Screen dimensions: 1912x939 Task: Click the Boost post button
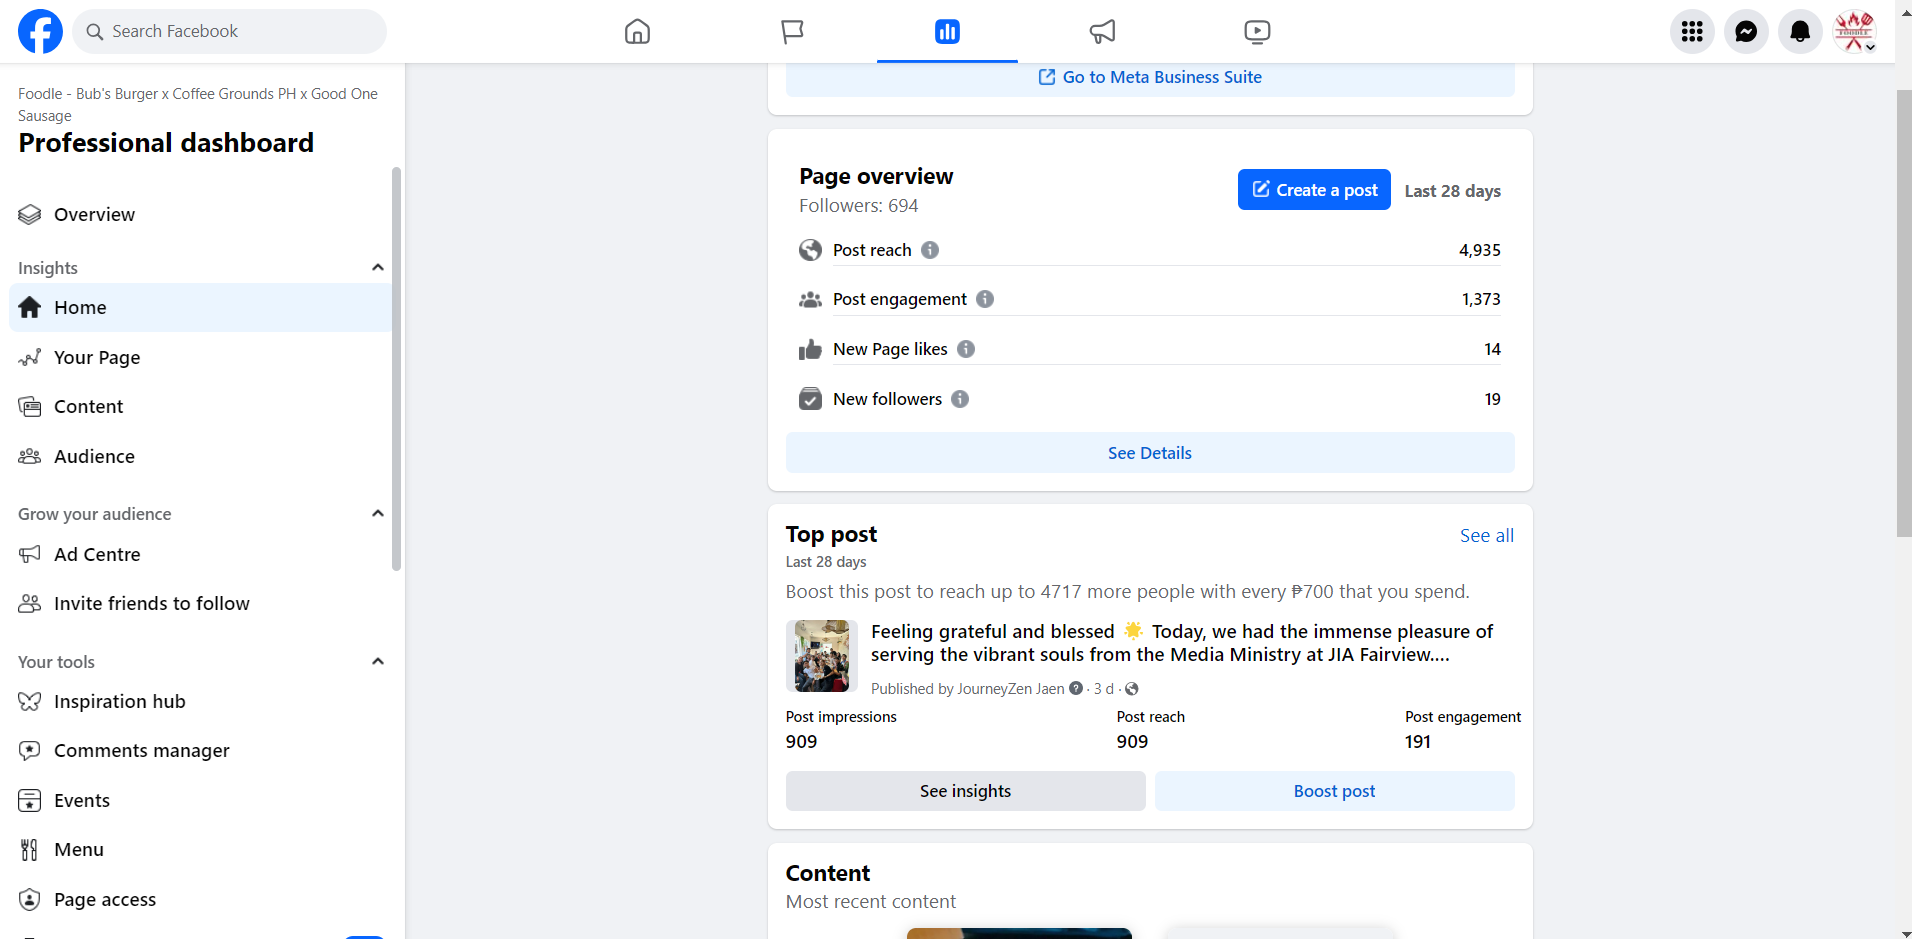[x=1335, y=791]
